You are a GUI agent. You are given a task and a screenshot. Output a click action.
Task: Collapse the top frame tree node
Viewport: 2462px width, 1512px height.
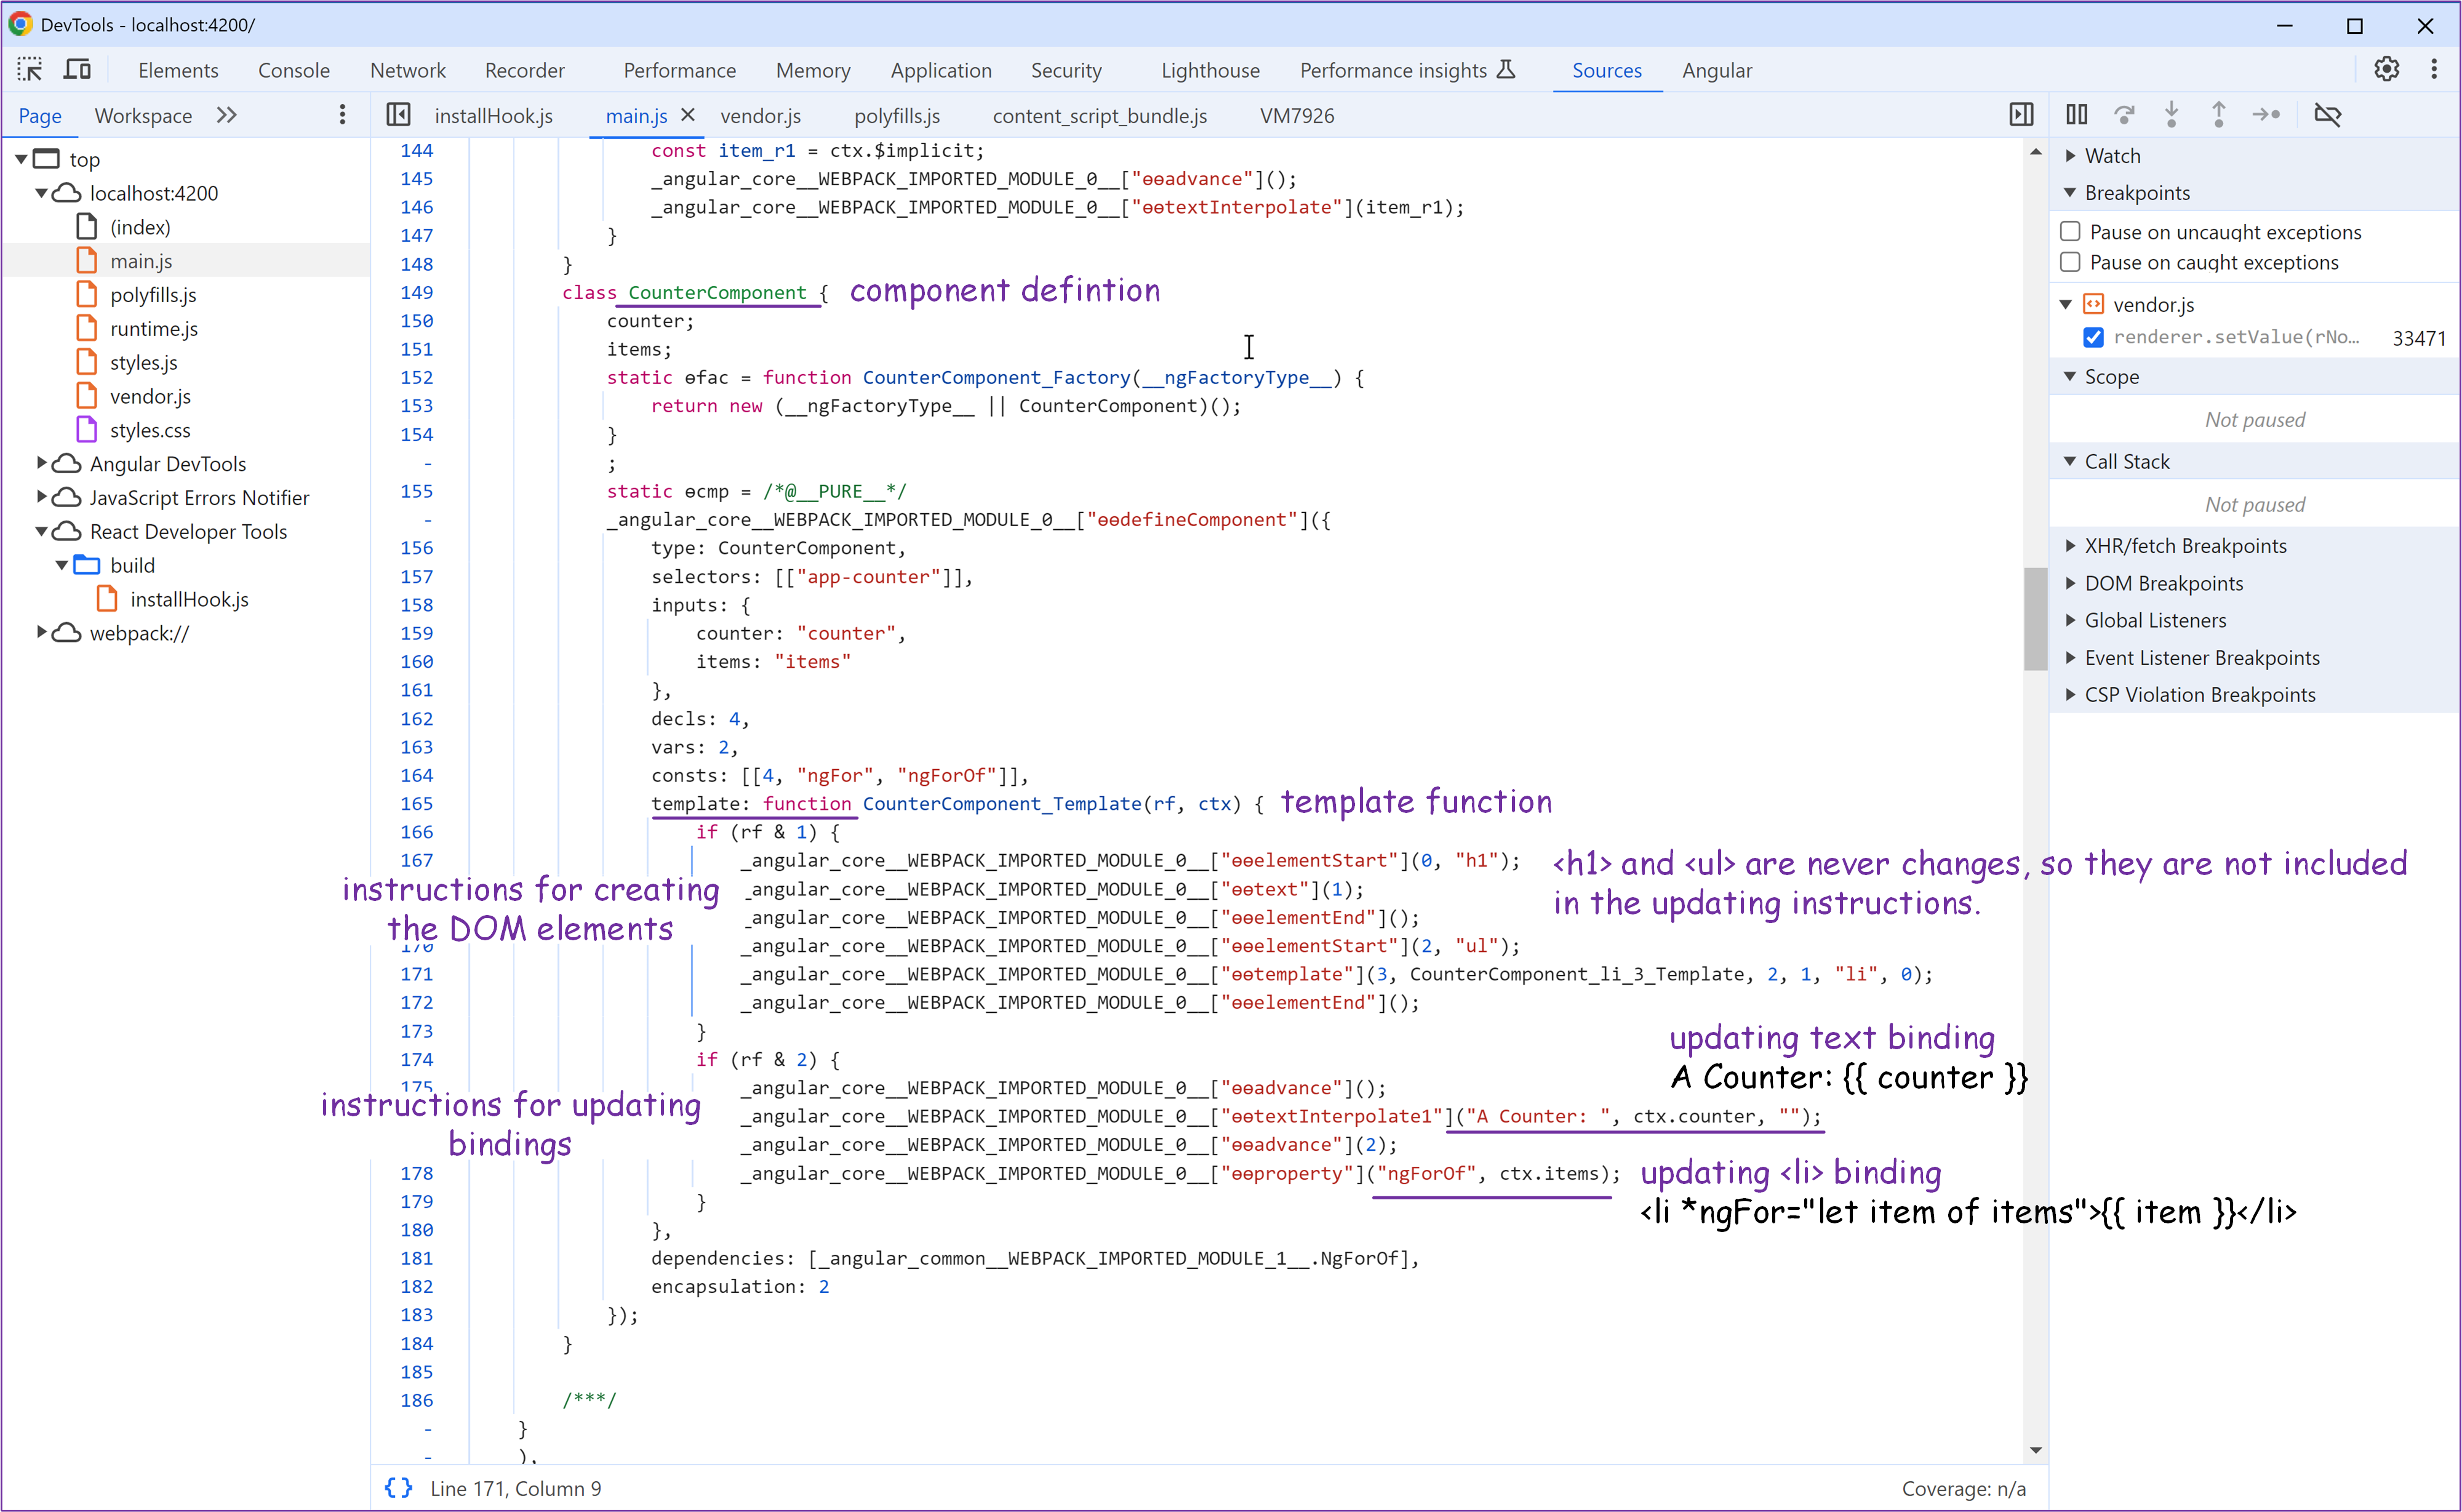[21, 159]
